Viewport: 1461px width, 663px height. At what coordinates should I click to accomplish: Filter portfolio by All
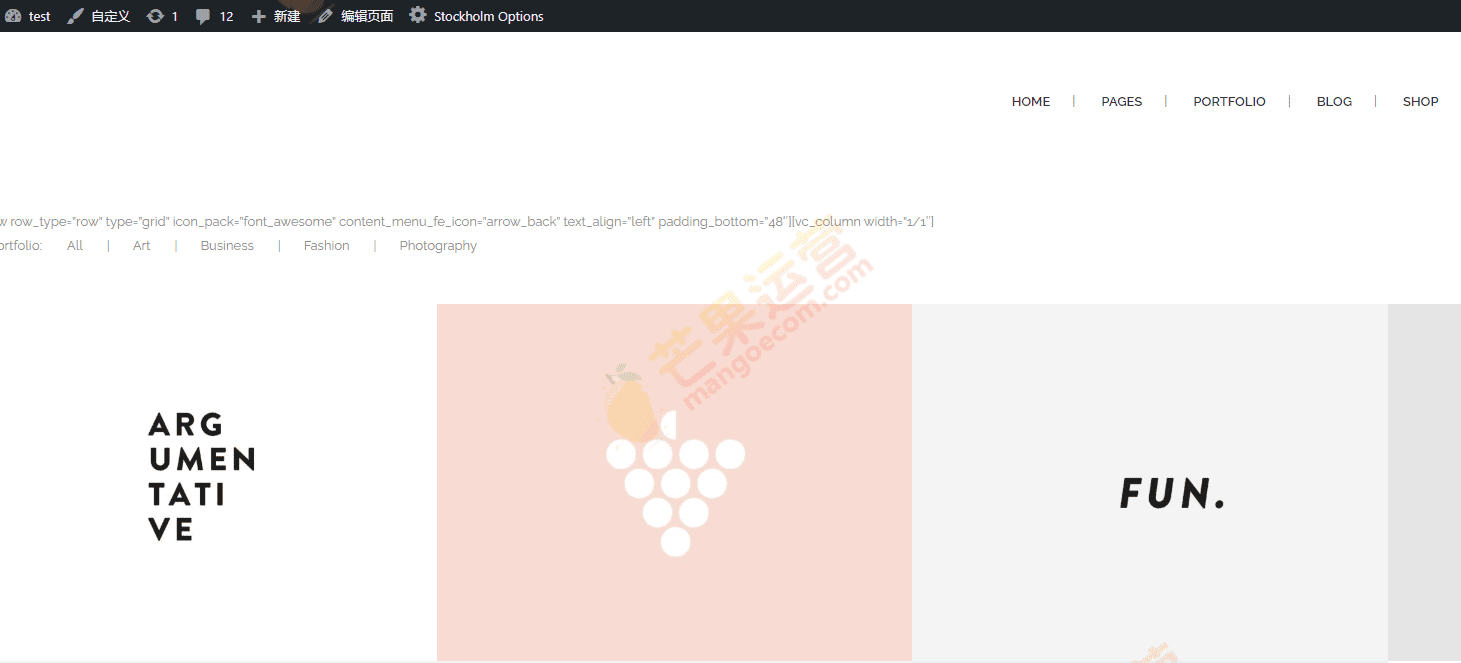coord(75,246)
